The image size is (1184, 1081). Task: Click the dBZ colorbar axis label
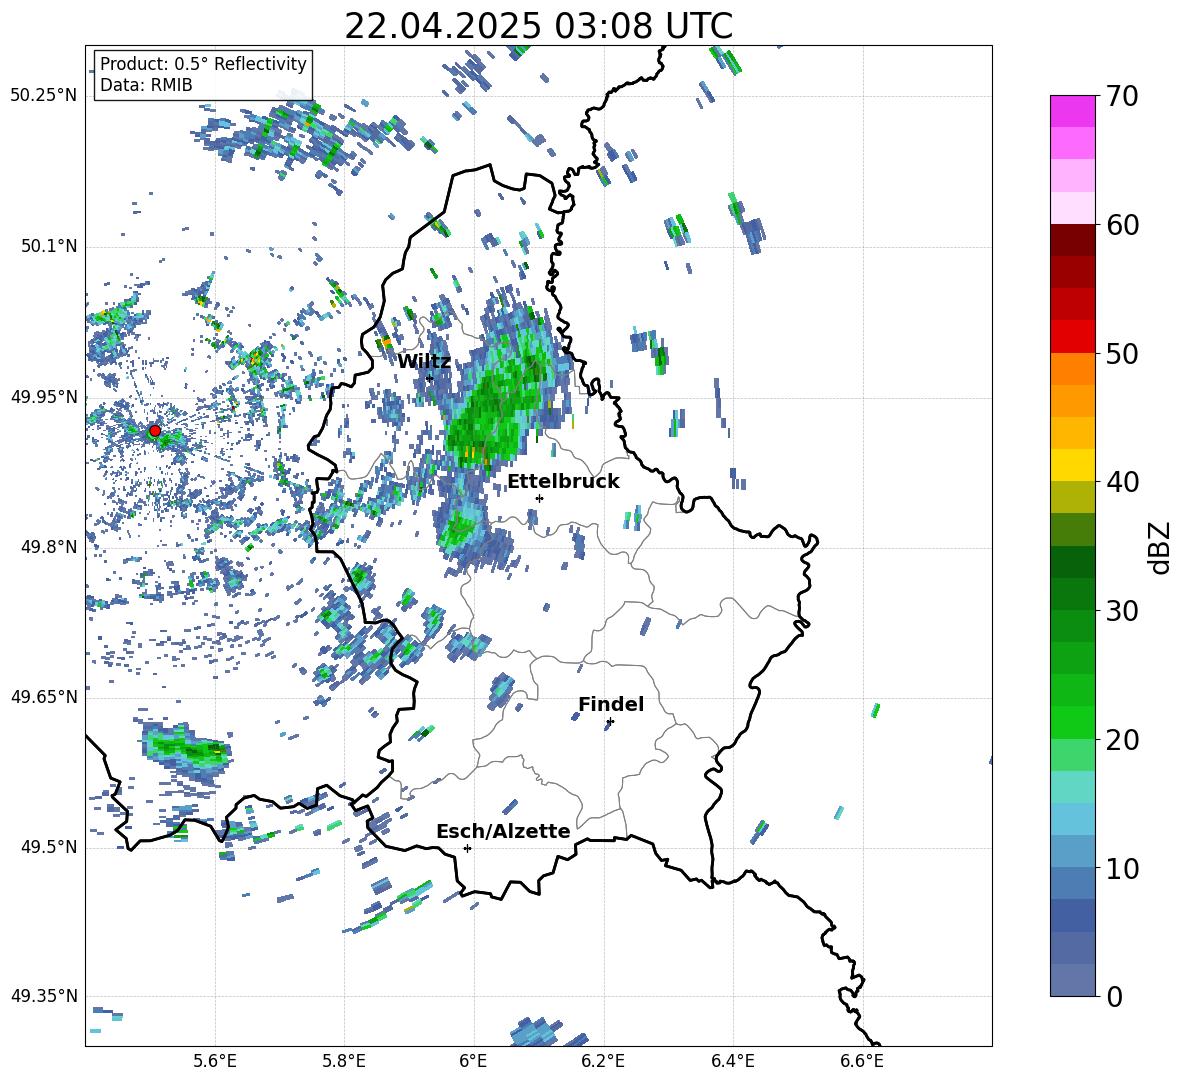click(x=1159, y=548)
